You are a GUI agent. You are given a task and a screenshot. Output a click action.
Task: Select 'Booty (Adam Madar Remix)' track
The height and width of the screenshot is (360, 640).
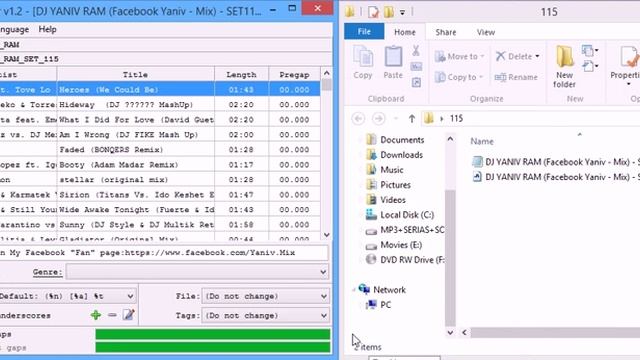coord(160,165)
